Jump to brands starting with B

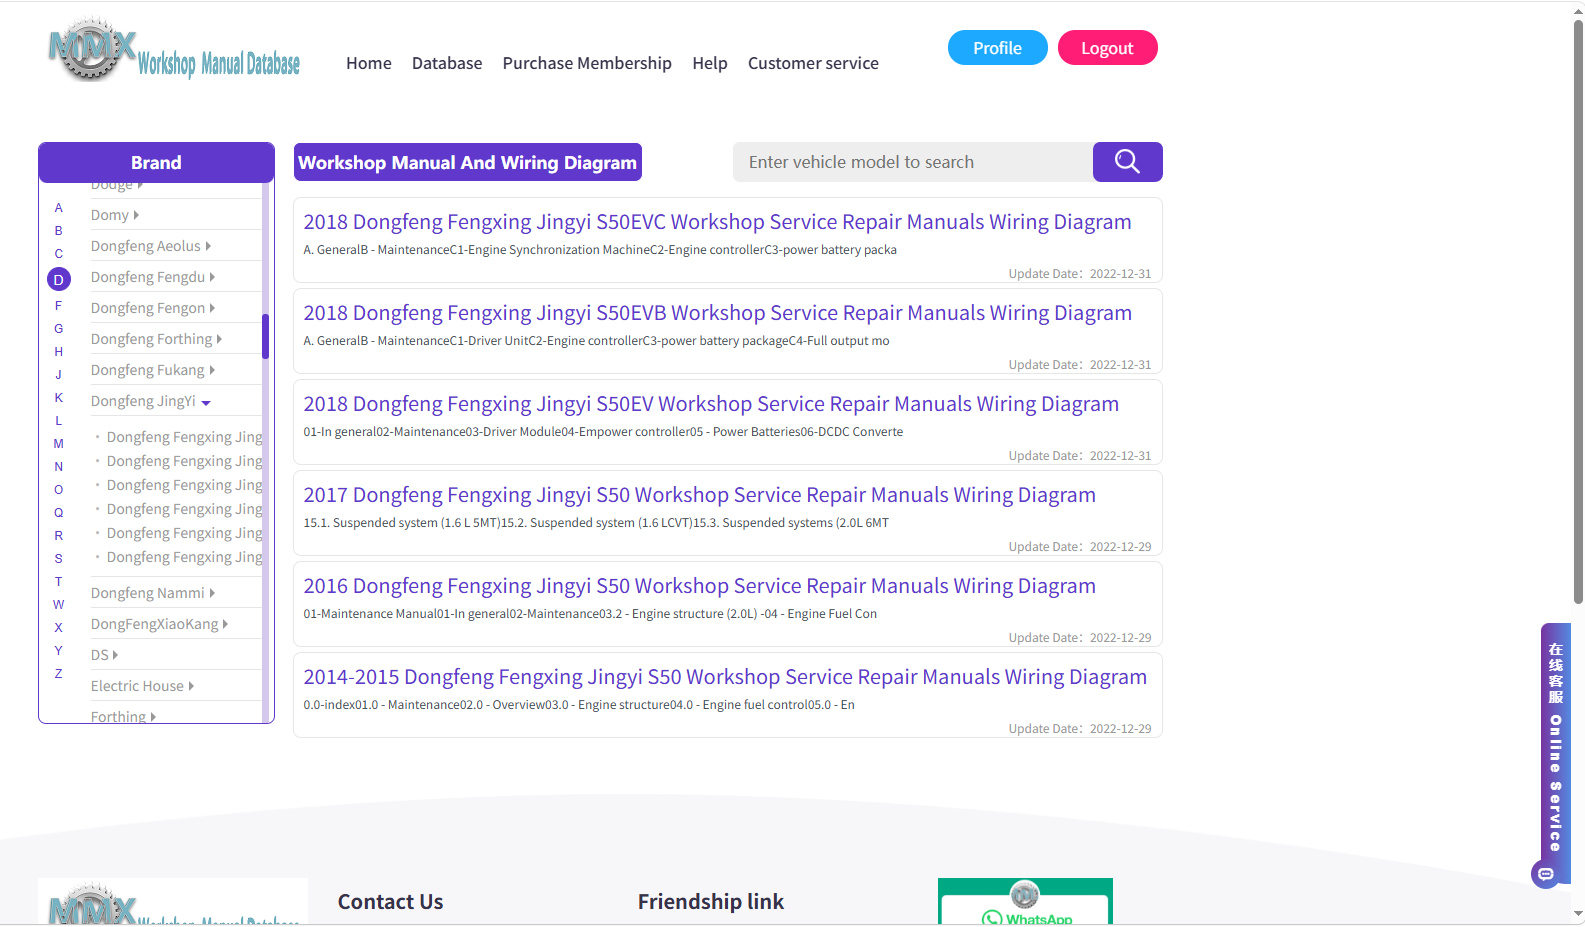[59, 231]
